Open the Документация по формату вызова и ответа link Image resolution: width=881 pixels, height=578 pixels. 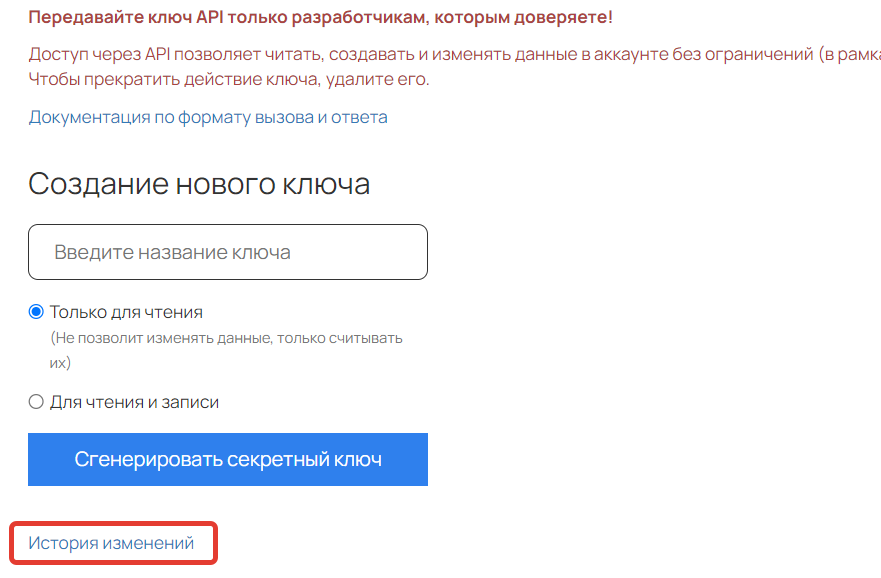pos(208,117)
